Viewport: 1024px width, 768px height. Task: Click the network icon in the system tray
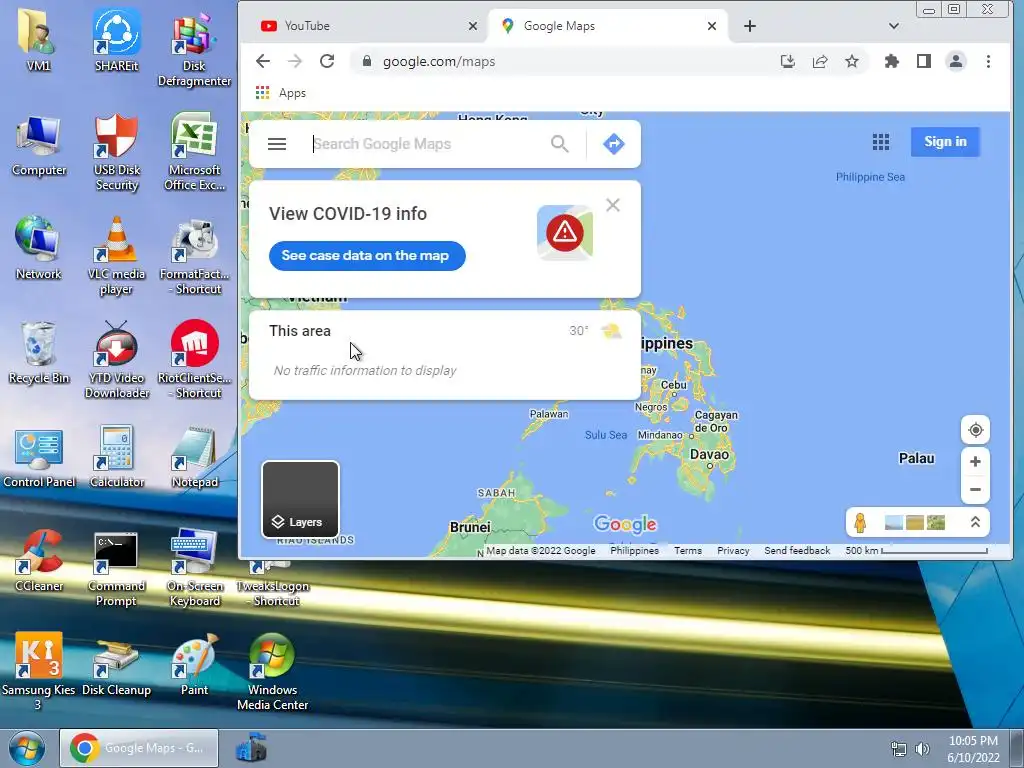pos(899,749)
